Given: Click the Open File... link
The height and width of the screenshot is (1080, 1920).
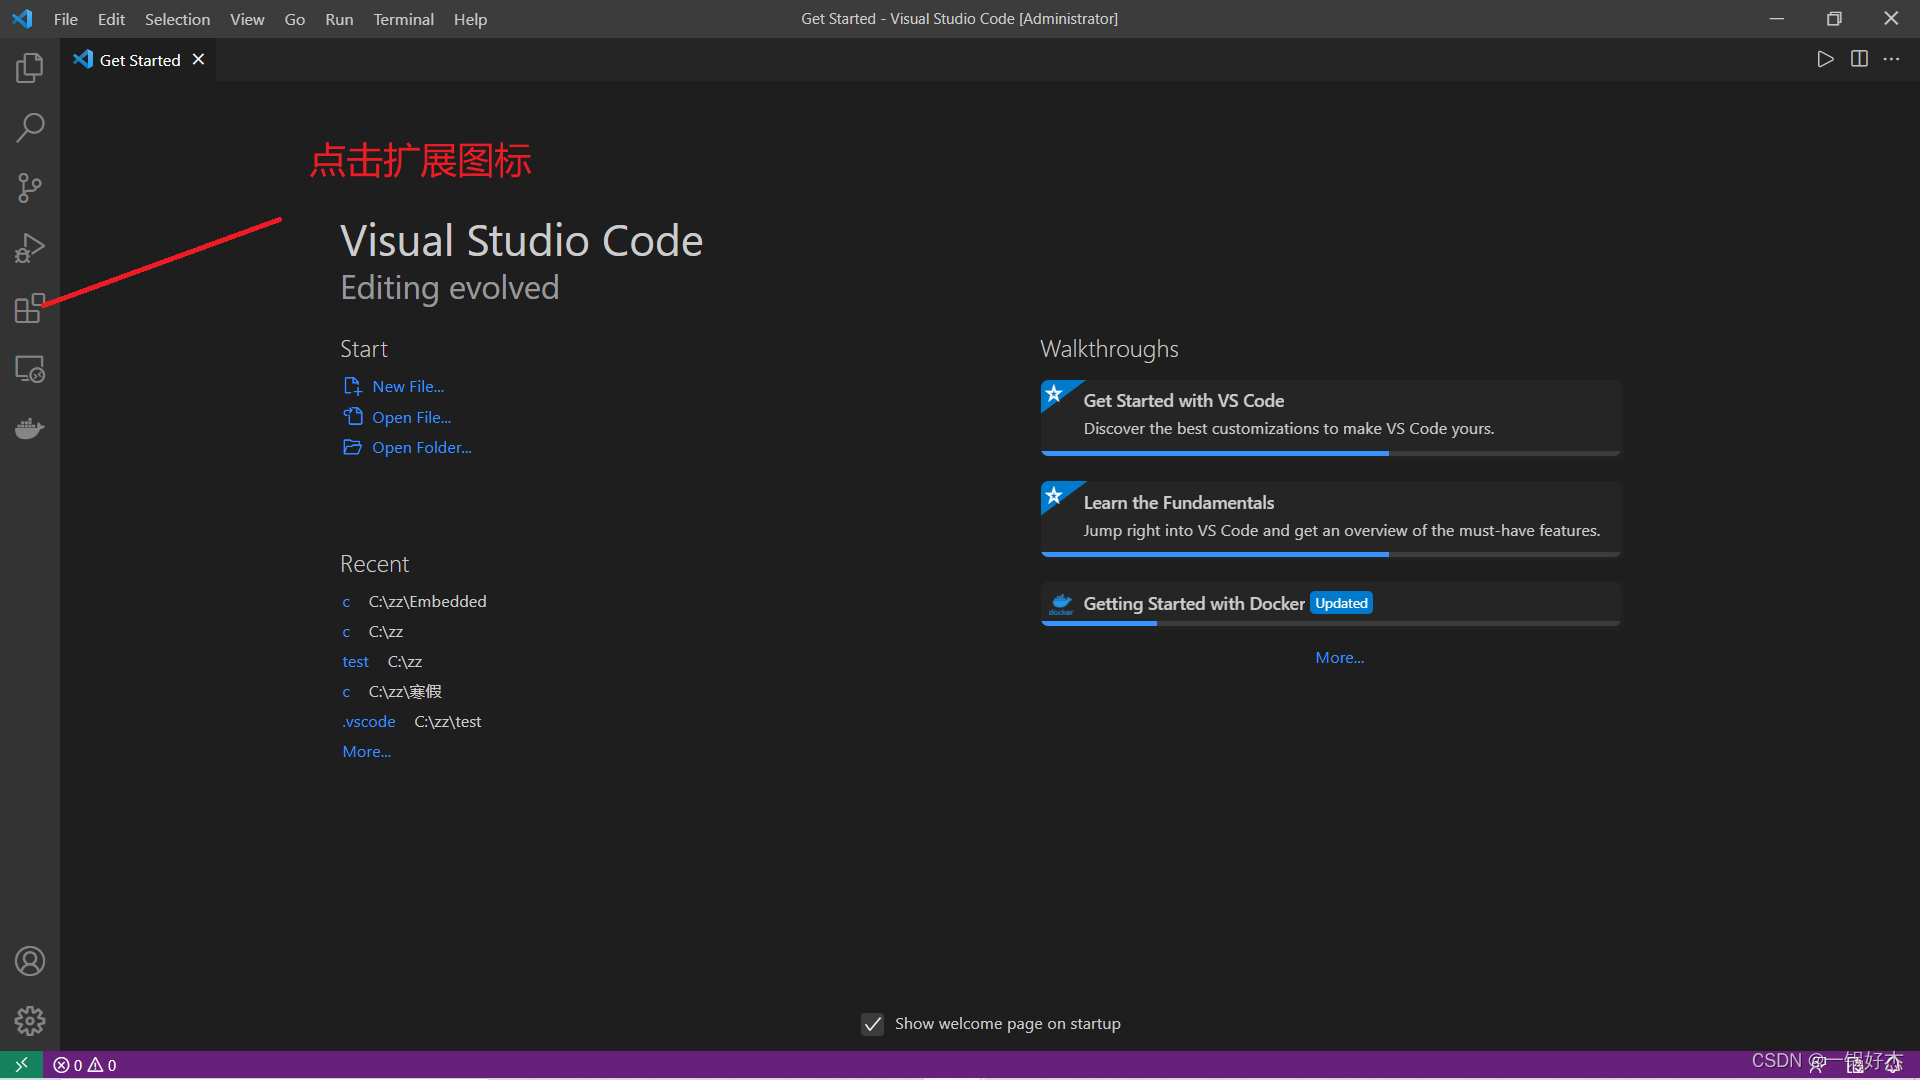Looking at the screenshot, I should [x=411, y=417].
